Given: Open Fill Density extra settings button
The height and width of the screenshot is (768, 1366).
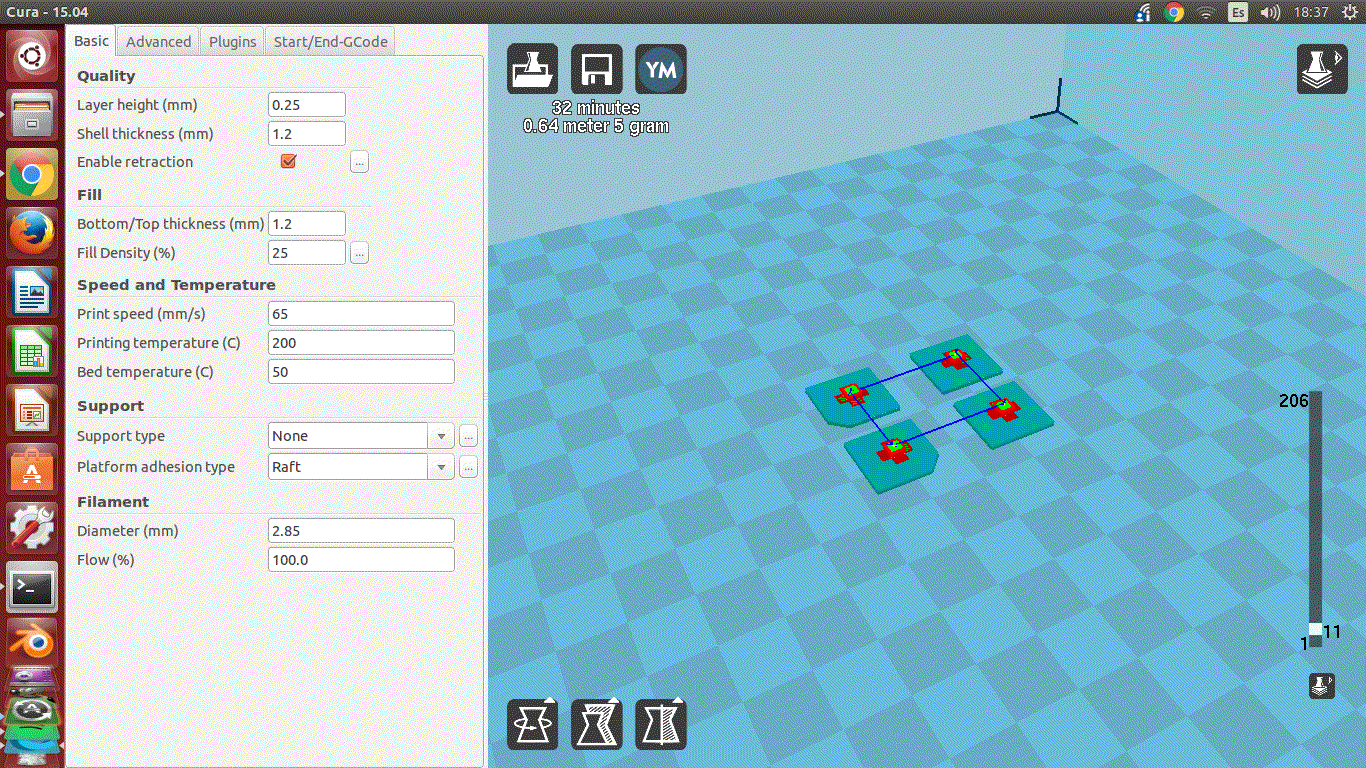Looking at the screenshot, I should 360,253.
